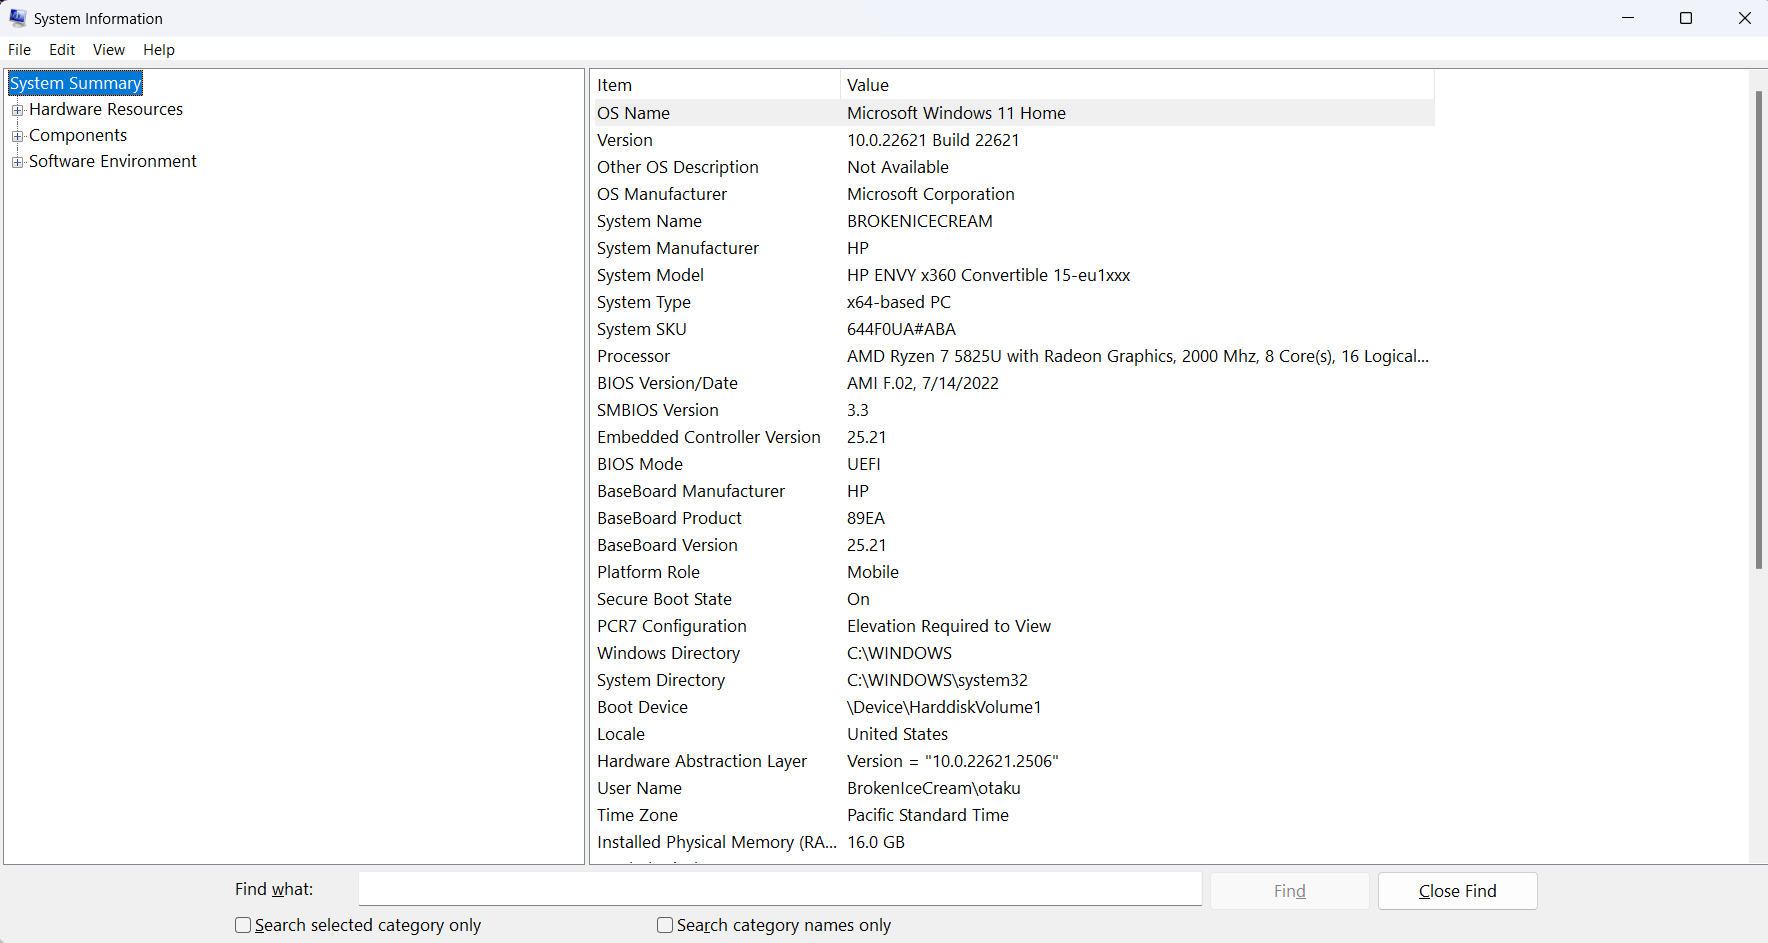This screenshot has width=1768, height=943.
Task: Select the Hardware Abstraction Layer item
Action: (x=702, y=761)
